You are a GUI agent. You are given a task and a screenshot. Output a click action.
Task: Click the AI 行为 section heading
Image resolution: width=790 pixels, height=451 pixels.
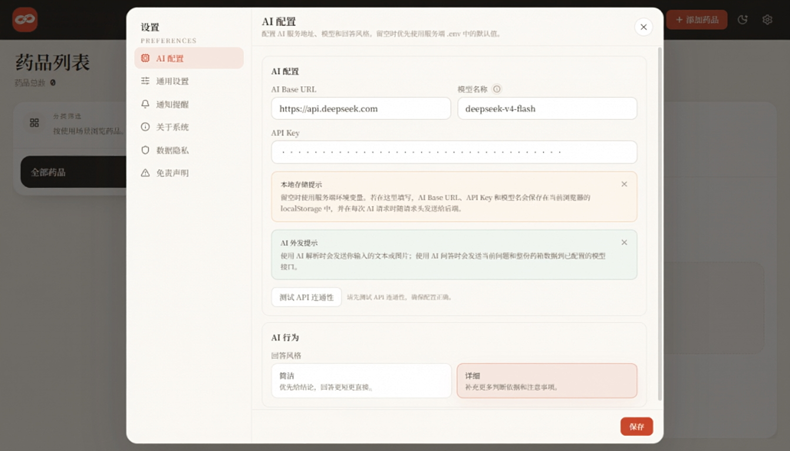point(285,338)
